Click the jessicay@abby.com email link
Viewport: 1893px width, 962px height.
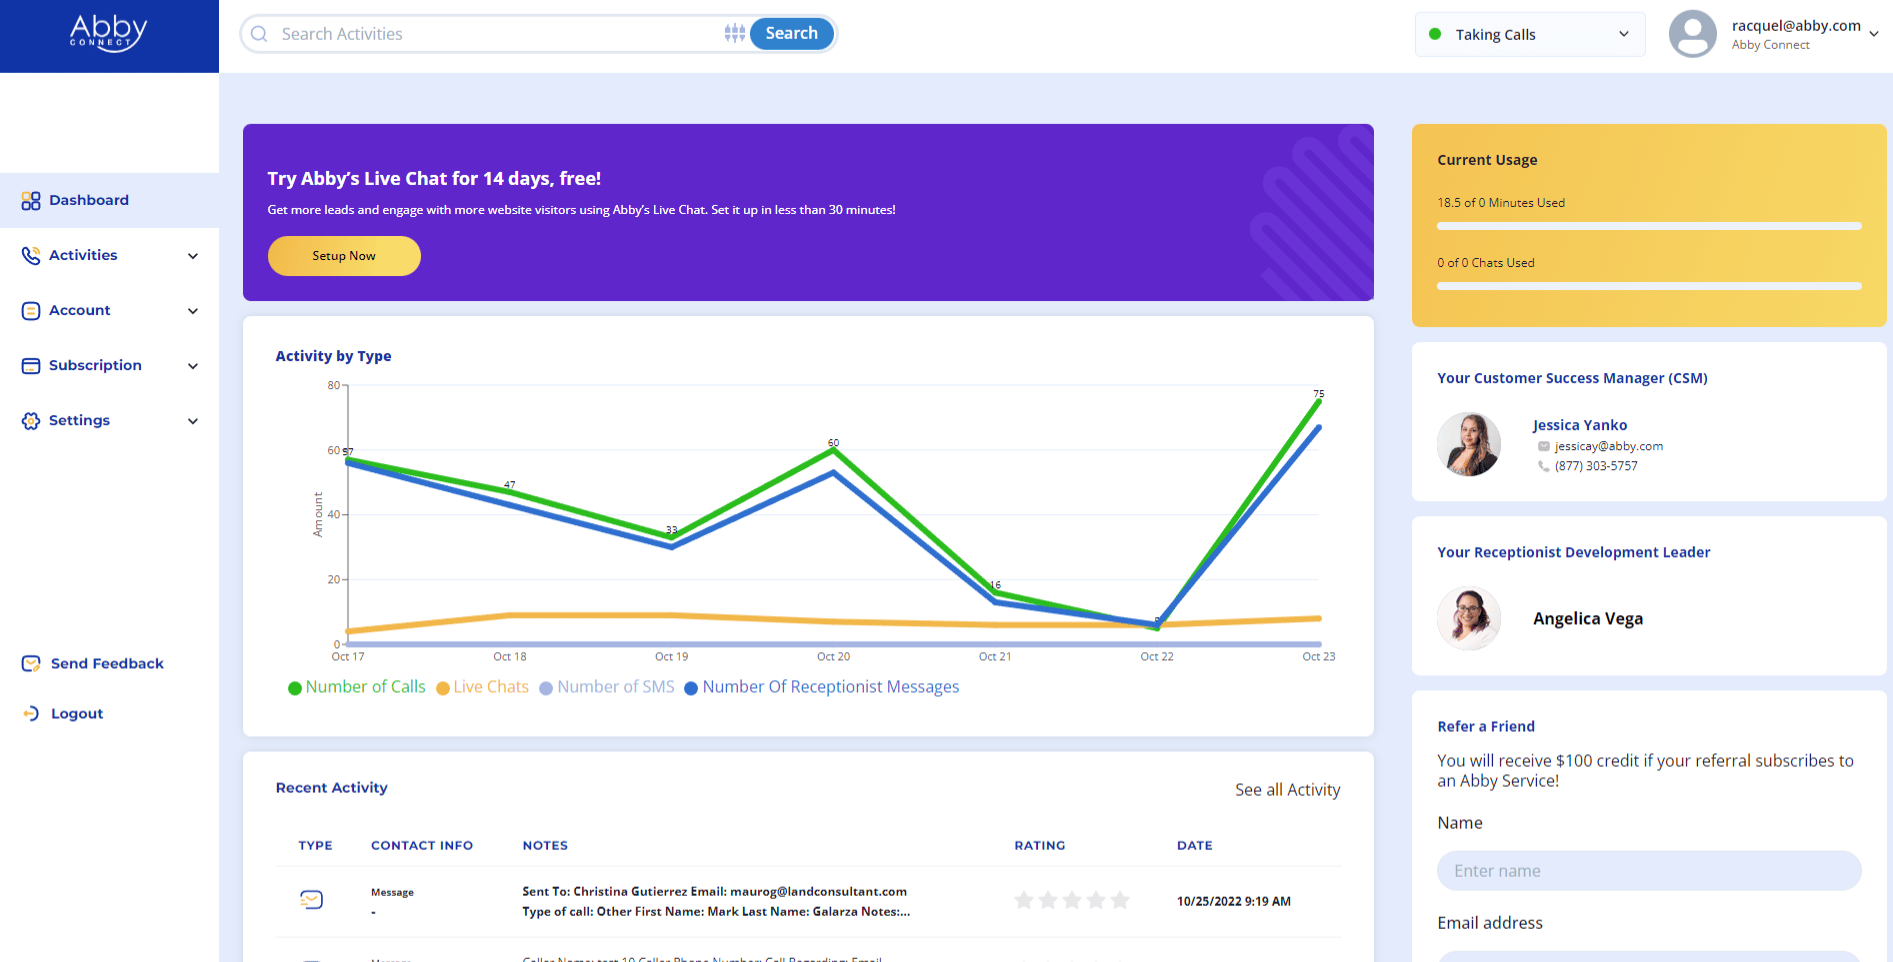(1609, 447)
